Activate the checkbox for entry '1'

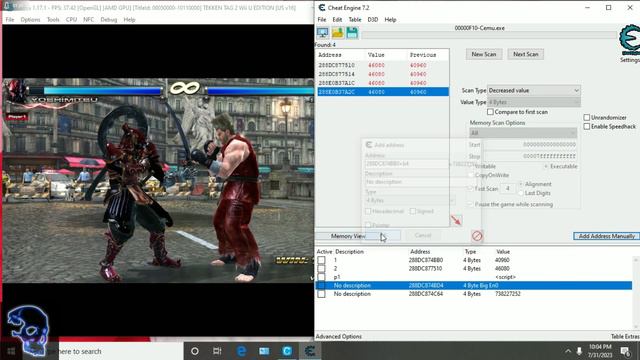[321, 260]
